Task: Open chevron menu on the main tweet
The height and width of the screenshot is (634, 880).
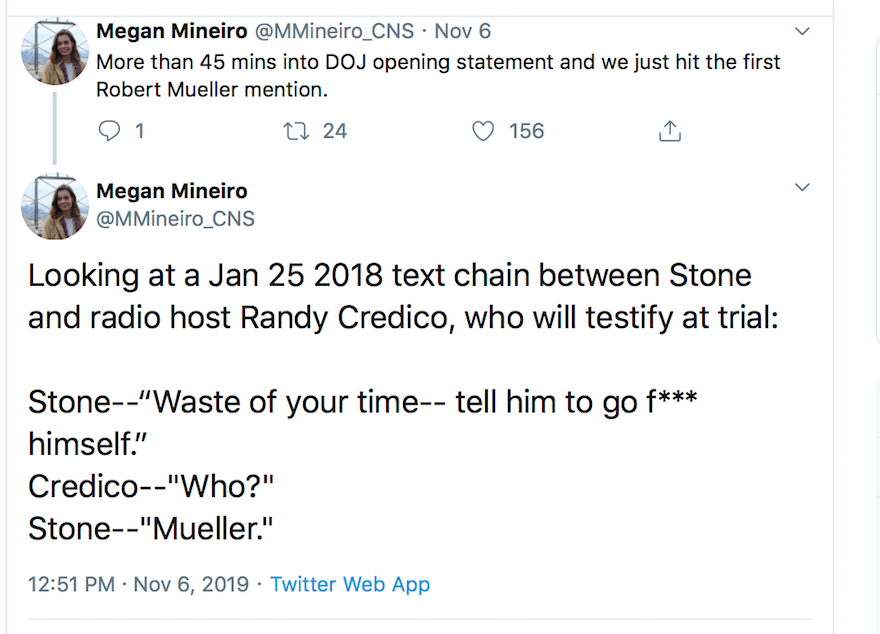Action: point(802,188)
